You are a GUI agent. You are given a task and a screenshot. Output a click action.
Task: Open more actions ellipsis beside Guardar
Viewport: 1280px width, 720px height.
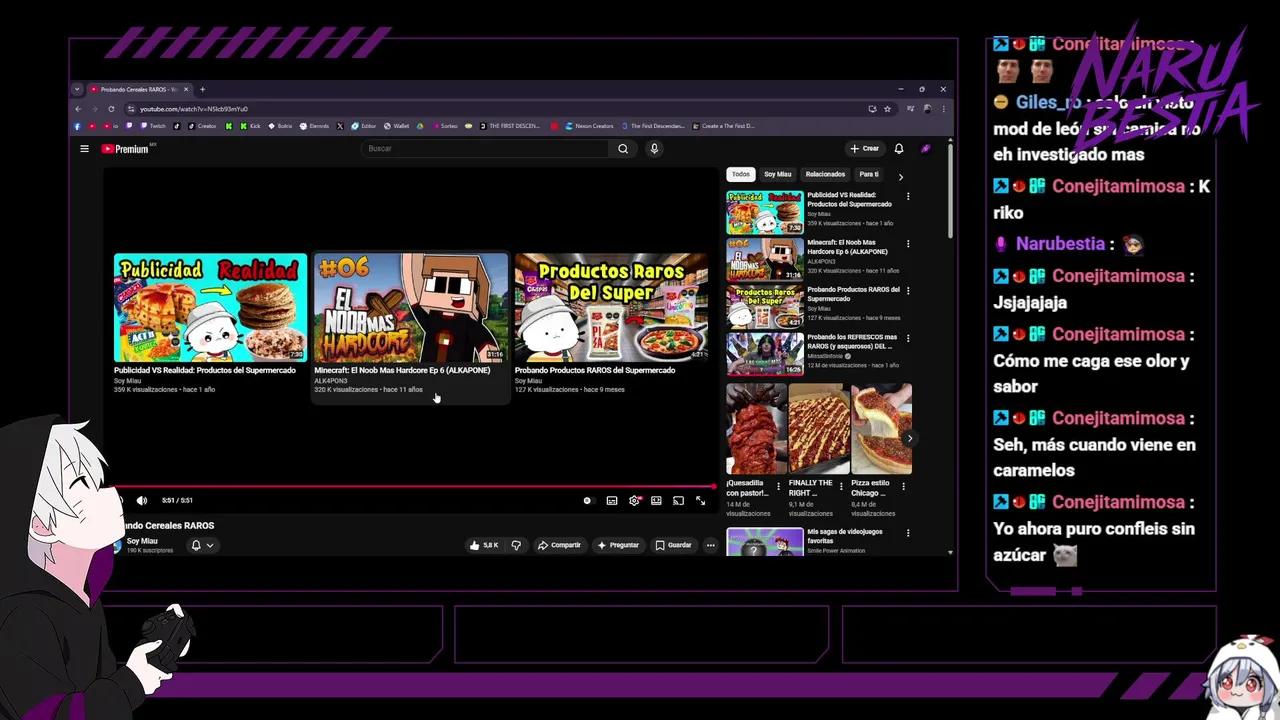[710, 545]
